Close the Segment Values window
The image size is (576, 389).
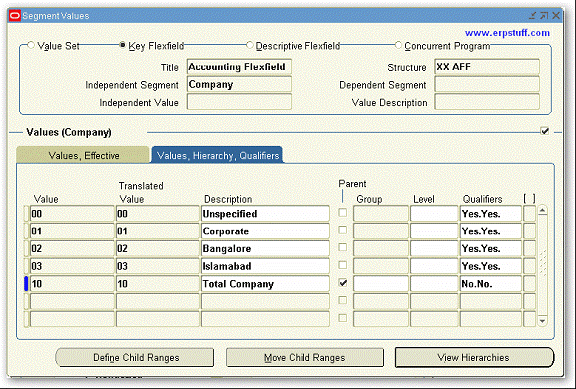click(556, 15)
